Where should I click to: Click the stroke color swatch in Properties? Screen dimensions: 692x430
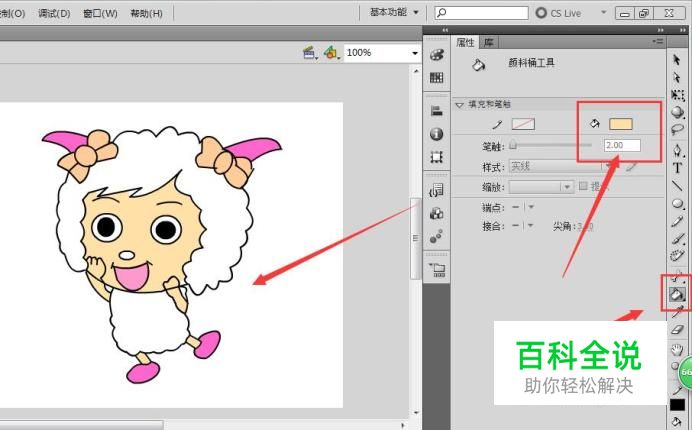523,124
